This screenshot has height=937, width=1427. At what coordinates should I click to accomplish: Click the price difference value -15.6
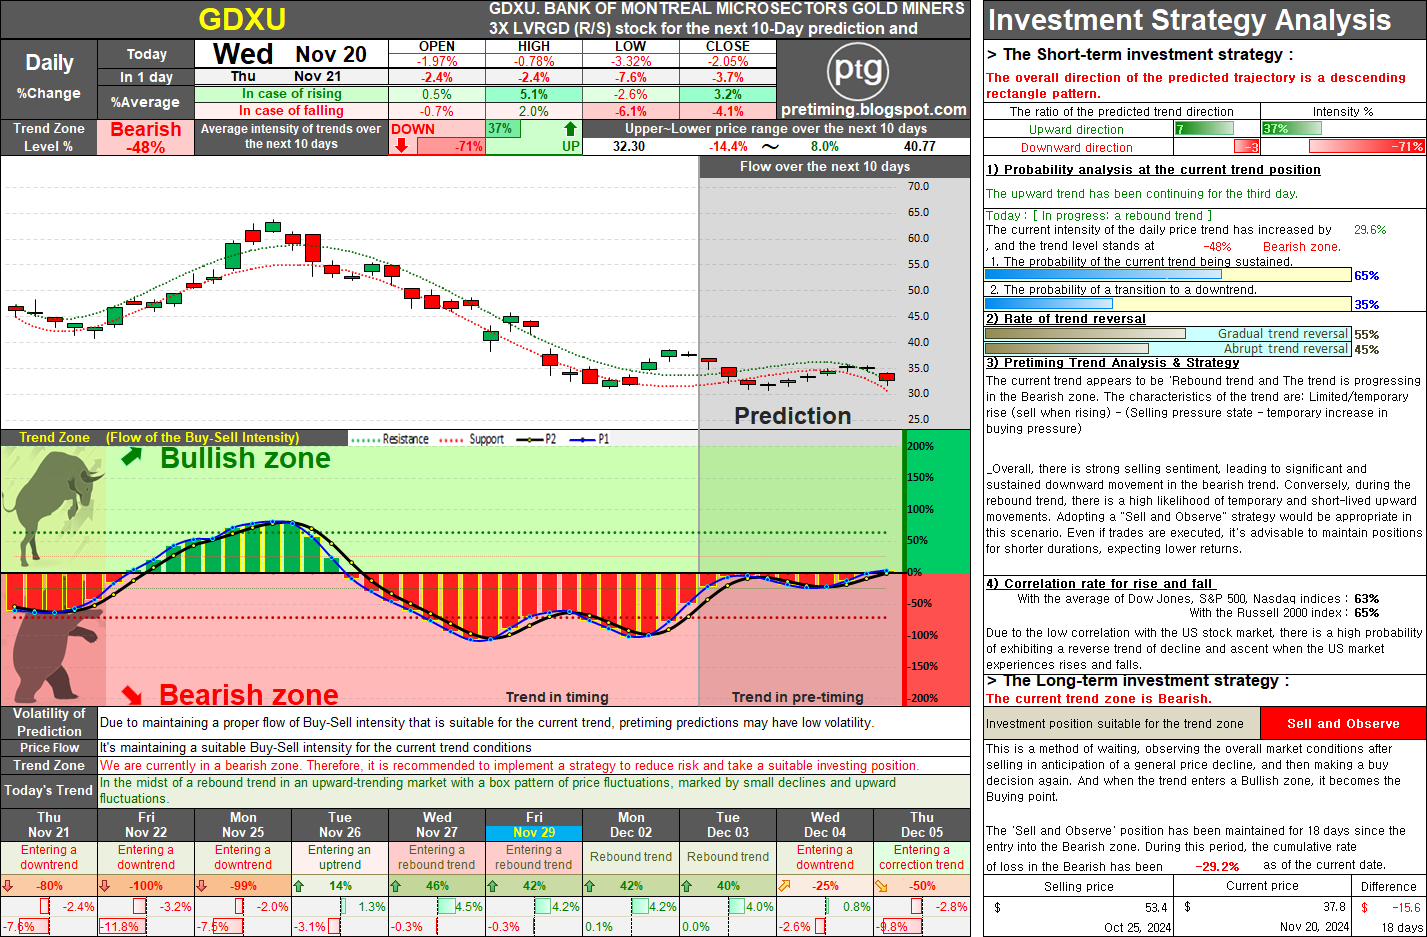[1406, 908]
